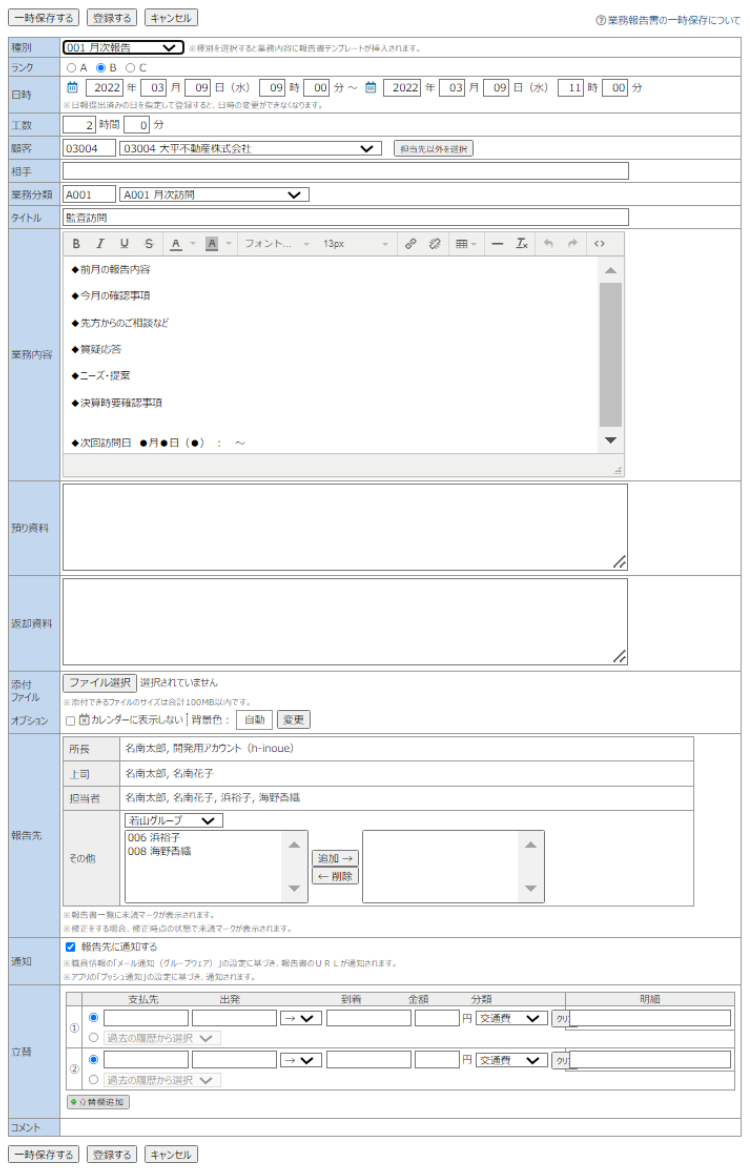Select 008 海野香織 in staff list
750x1170 pixels.
[x=159, y=851]
